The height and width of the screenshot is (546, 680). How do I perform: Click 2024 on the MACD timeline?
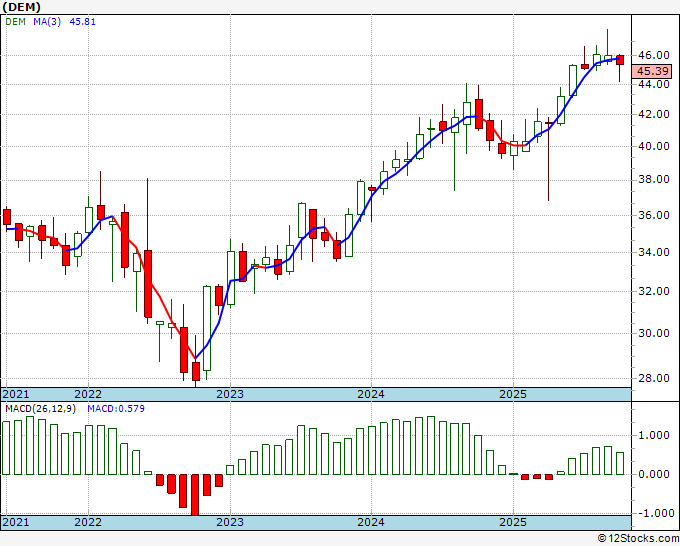[x=371, y=522]
